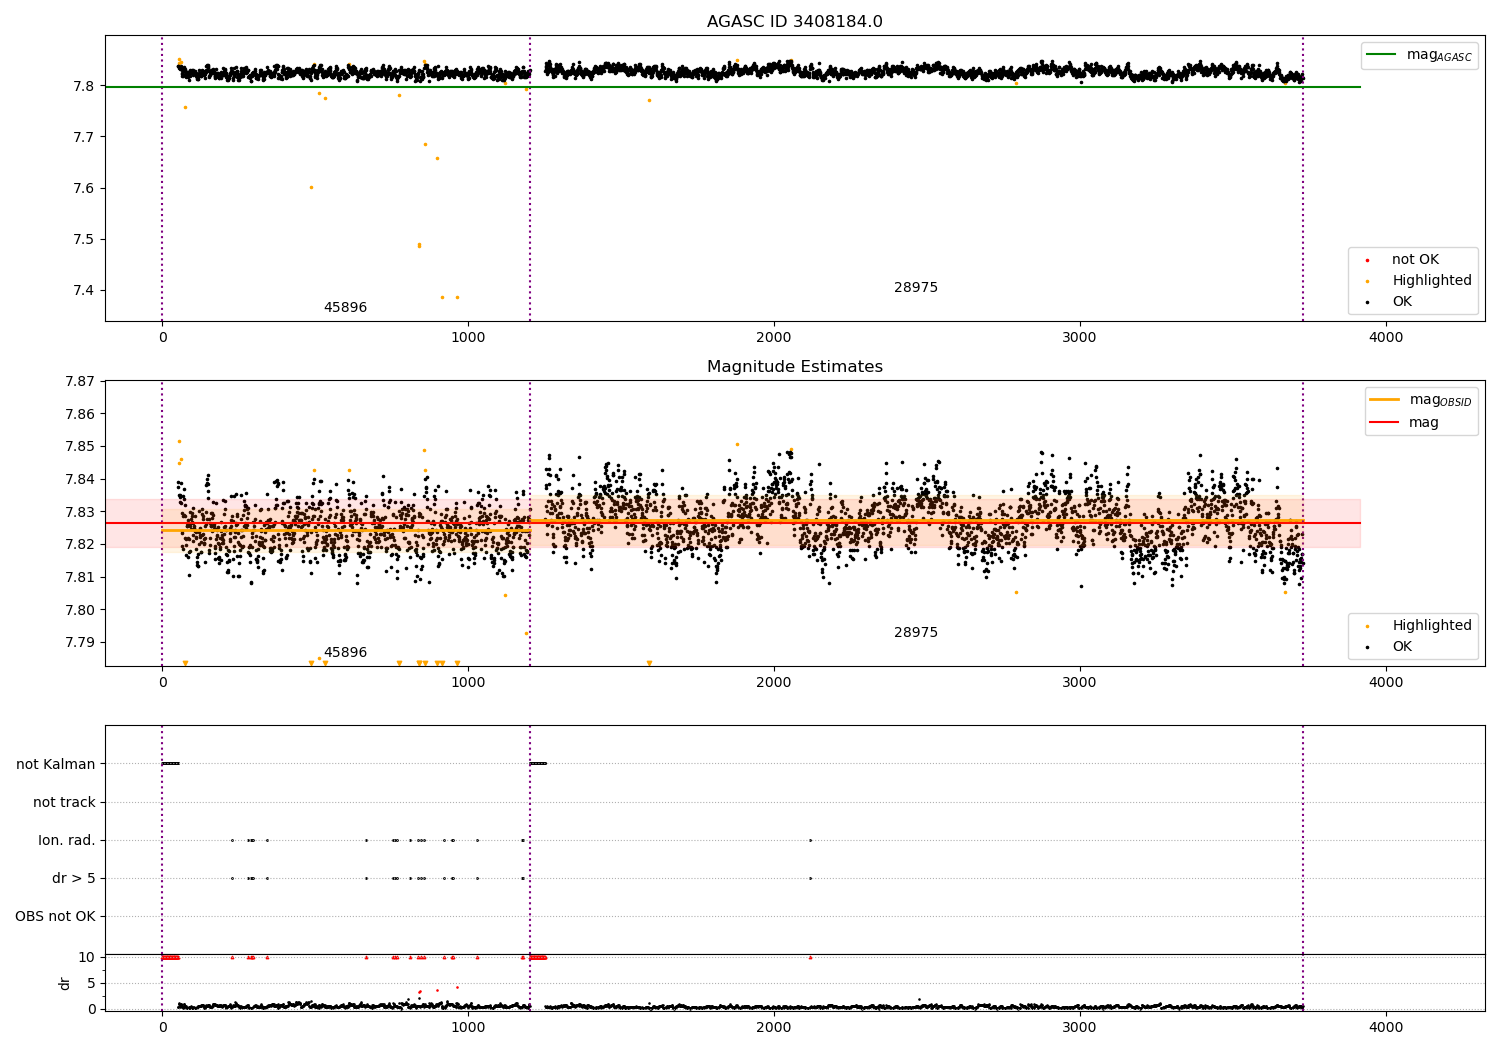The width and height of the screenshot is (1500, 1050).
Task: Click the 5 tick on the dr axis
Action: (x=91, y=984)
